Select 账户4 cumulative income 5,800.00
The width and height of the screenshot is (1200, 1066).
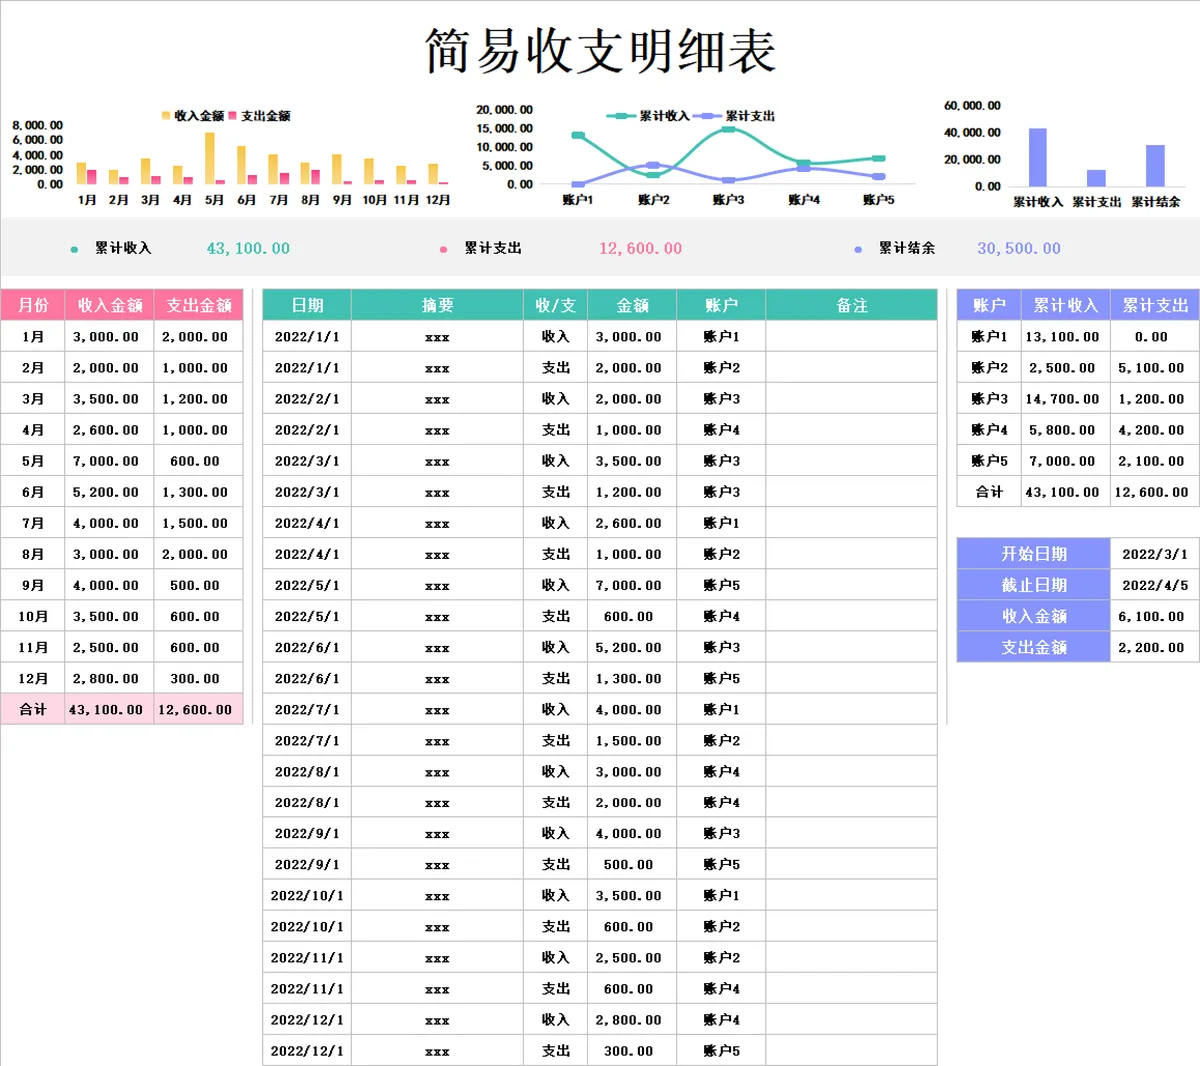(x=1065, y=430)
